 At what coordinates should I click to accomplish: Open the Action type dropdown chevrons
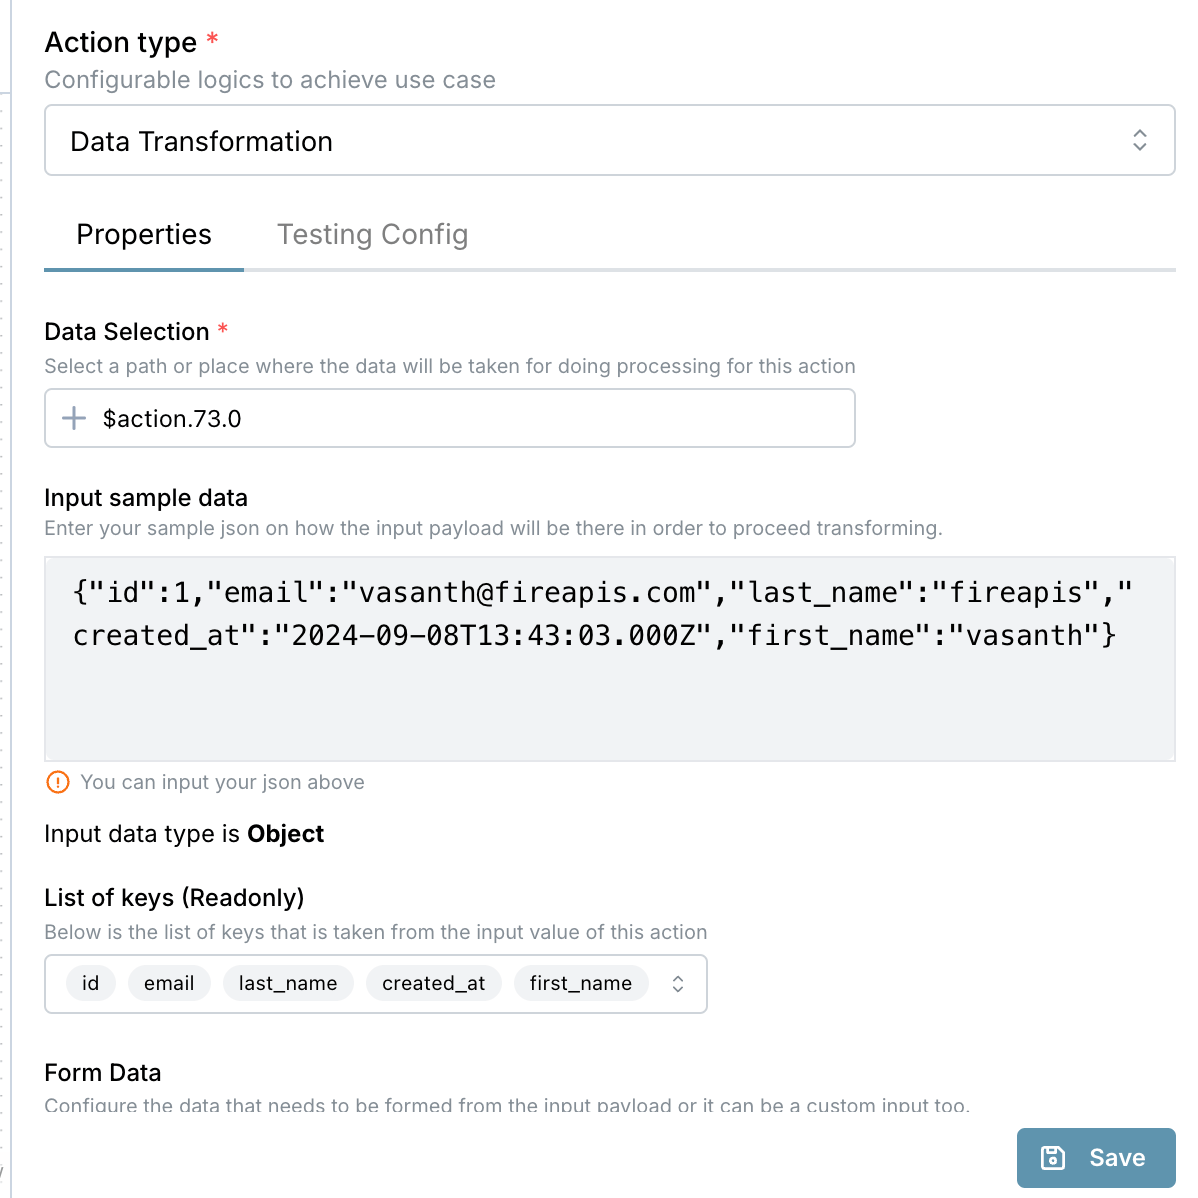pyautogui.click(x=1139, y=141)
